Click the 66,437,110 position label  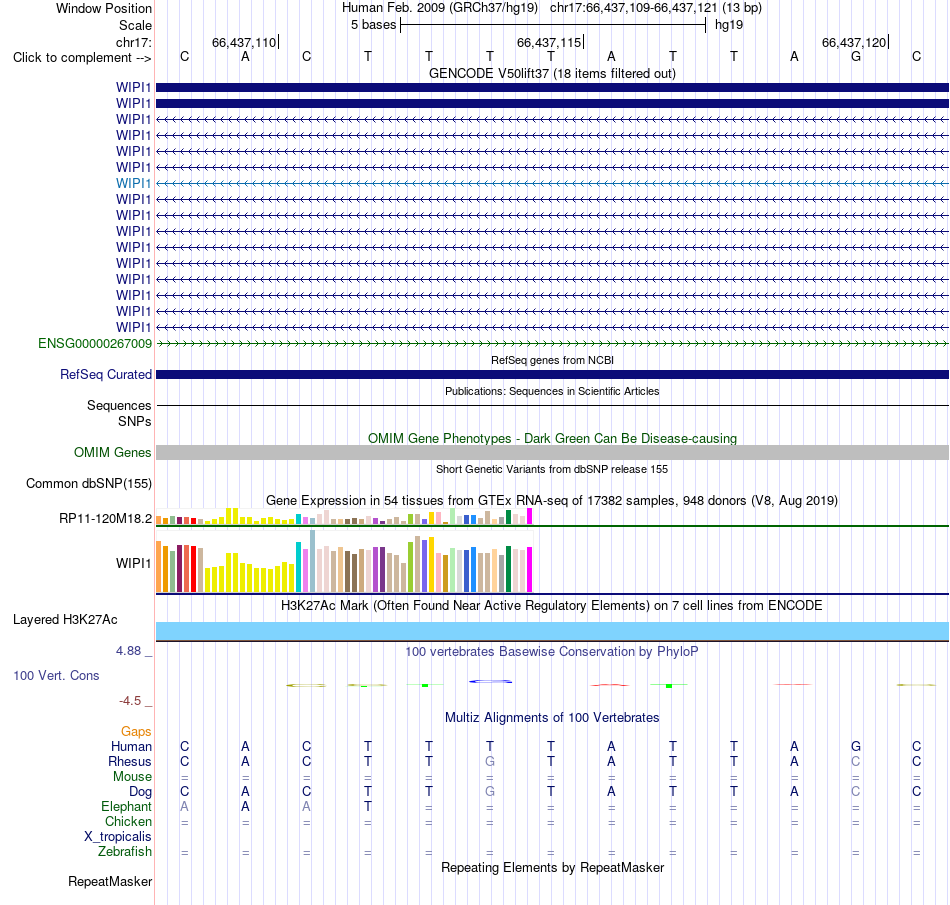244,42
